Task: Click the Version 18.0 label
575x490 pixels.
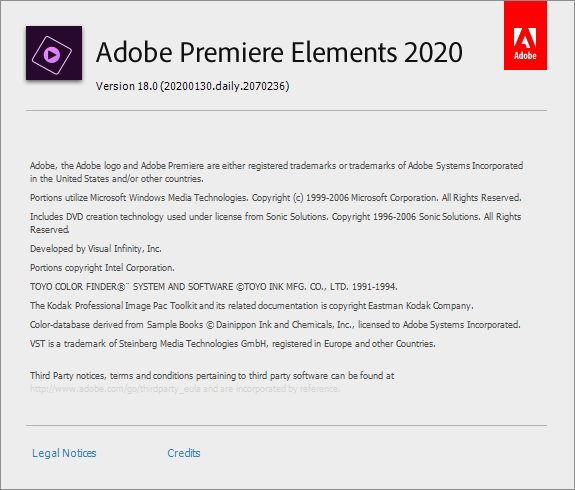Action: tap(127, 86)
